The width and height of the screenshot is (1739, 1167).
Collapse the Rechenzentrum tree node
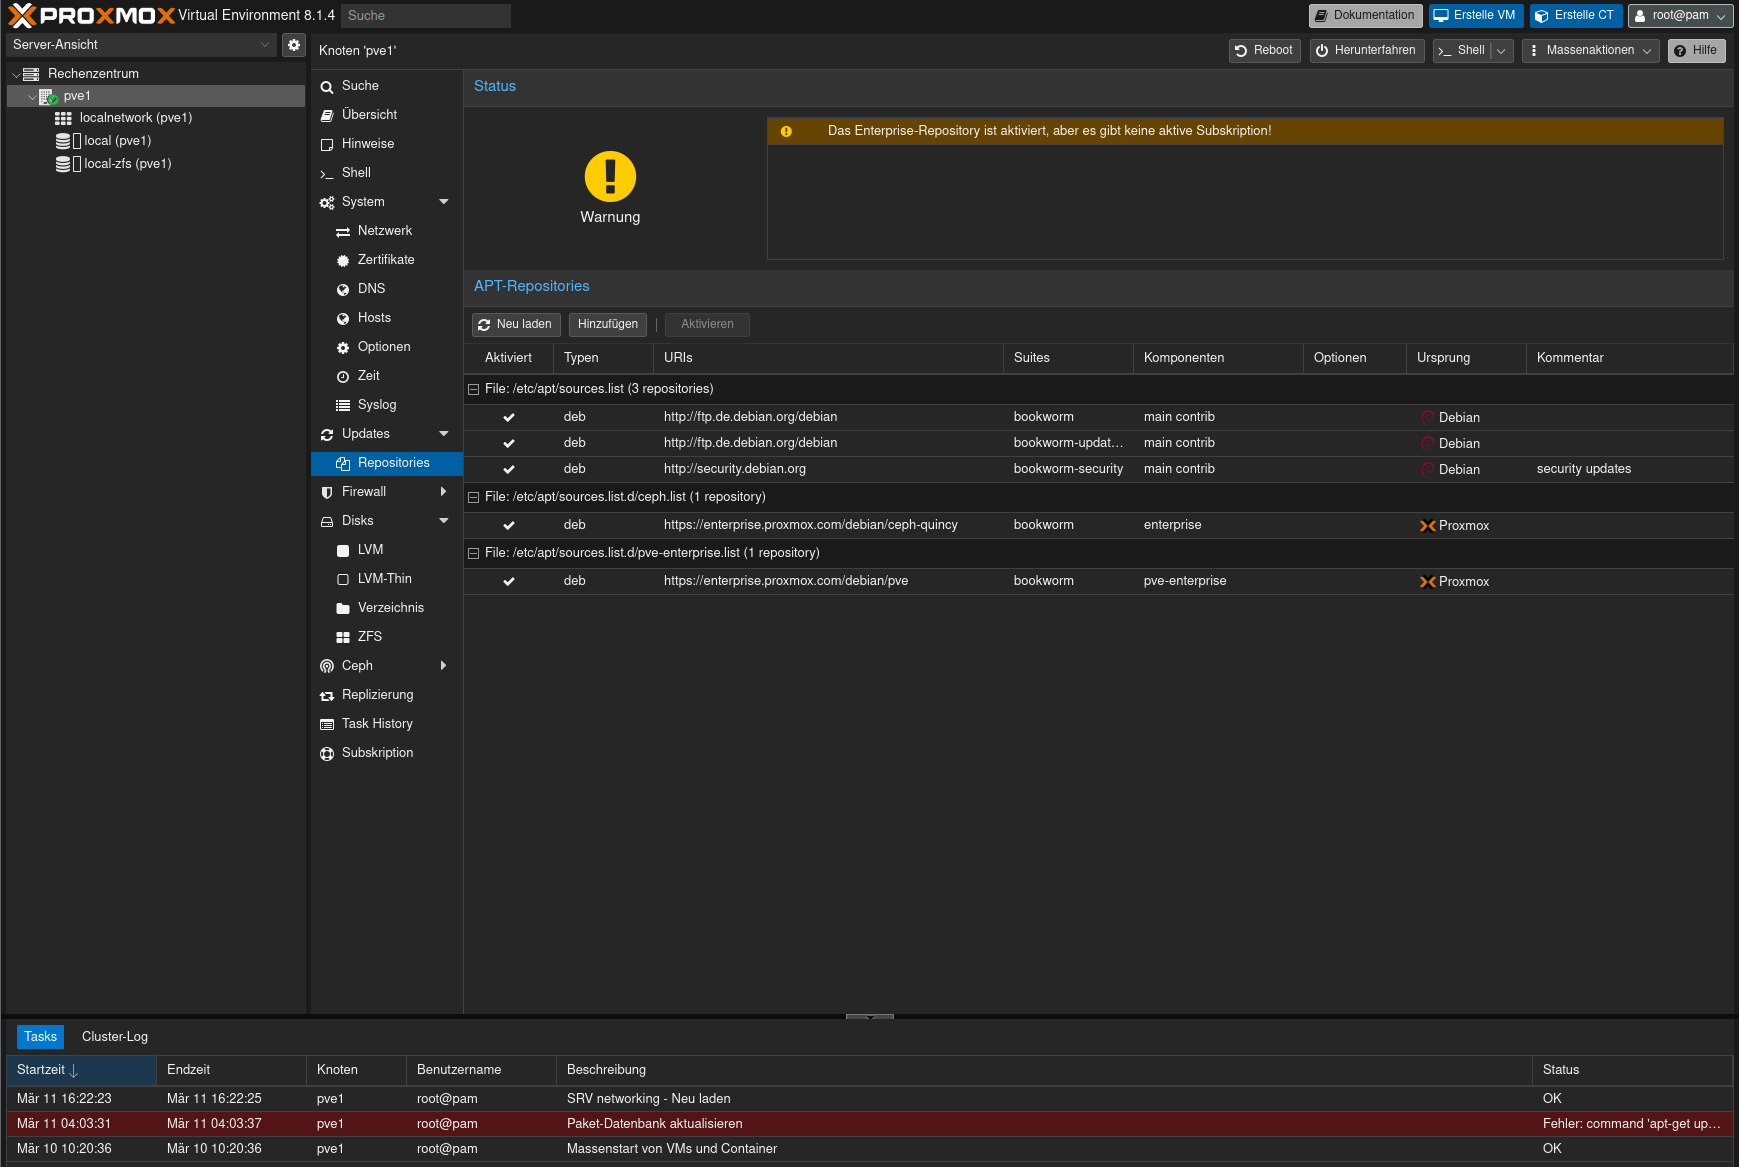click(16, 75)
